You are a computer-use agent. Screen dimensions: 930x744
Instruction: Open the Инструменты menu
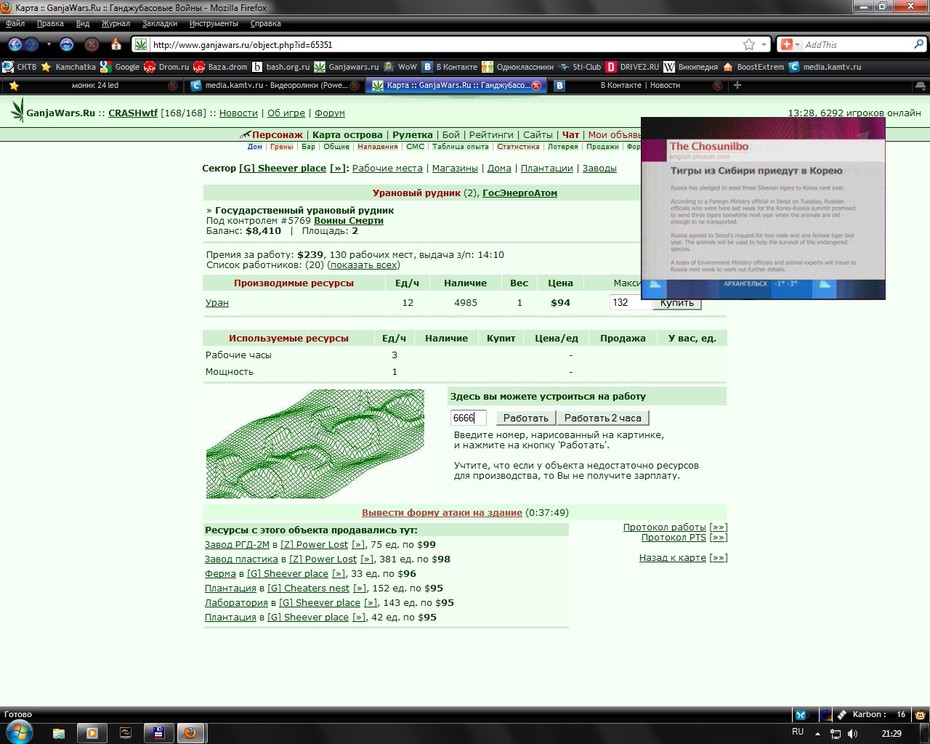(214, 24)
